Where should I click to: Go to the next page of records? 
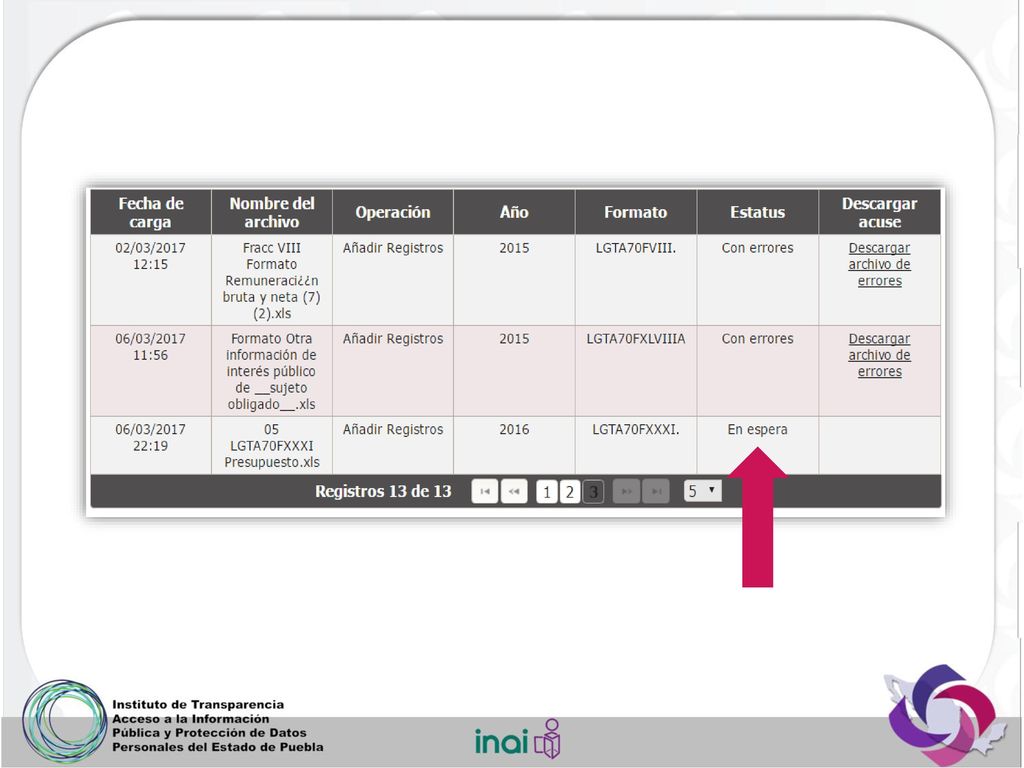click(x=626, y=491)
